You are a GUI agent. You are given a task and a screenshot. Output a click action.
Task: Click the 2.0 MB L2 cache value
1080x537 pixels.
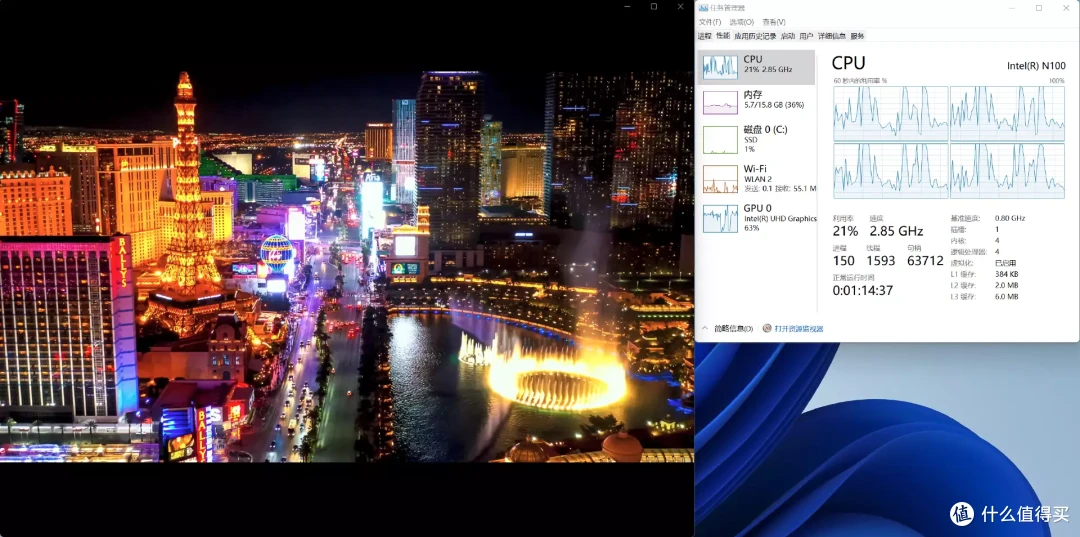(x=1006, y=285)
